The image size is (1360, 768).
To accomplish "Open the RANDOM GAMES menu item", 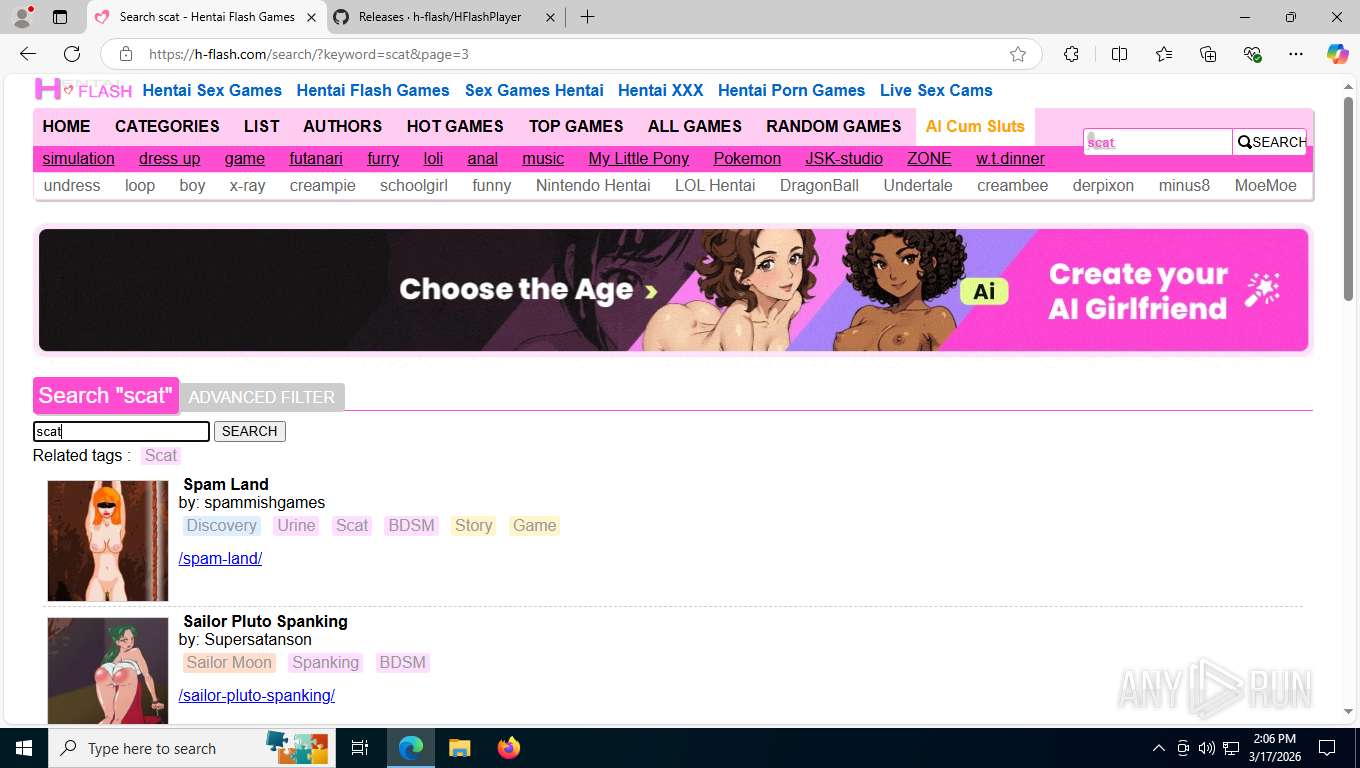I will (x=834, y=126).
